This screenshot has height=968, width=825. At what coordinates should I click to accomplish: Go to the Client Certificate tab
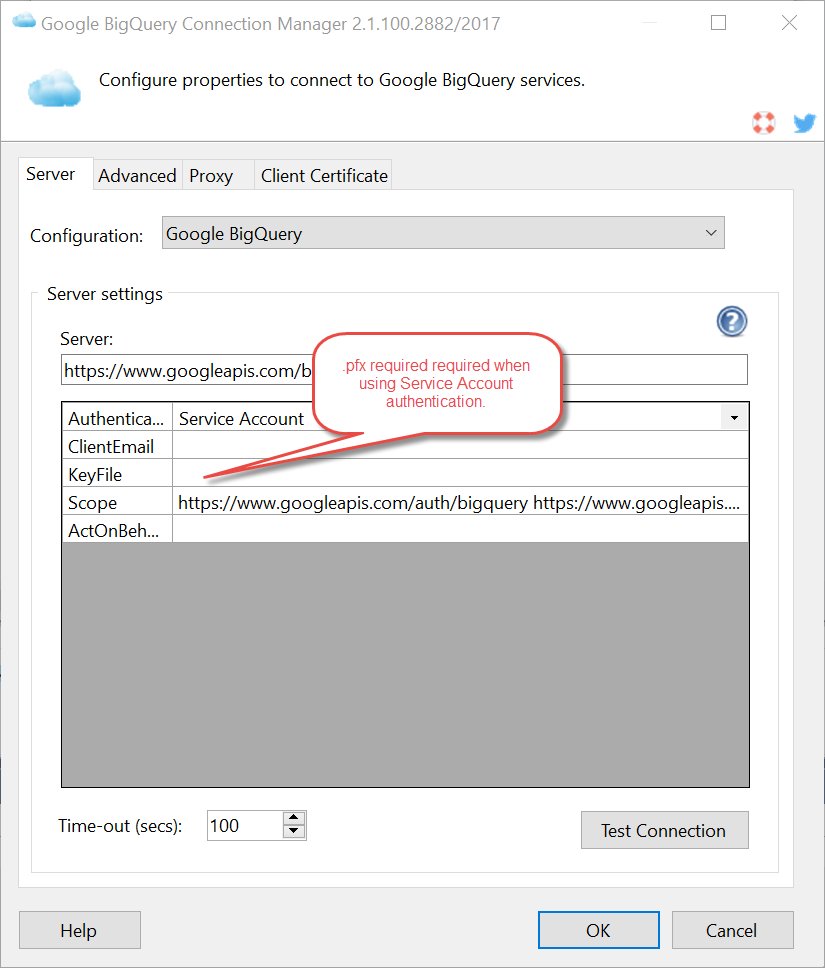[324, 176]
